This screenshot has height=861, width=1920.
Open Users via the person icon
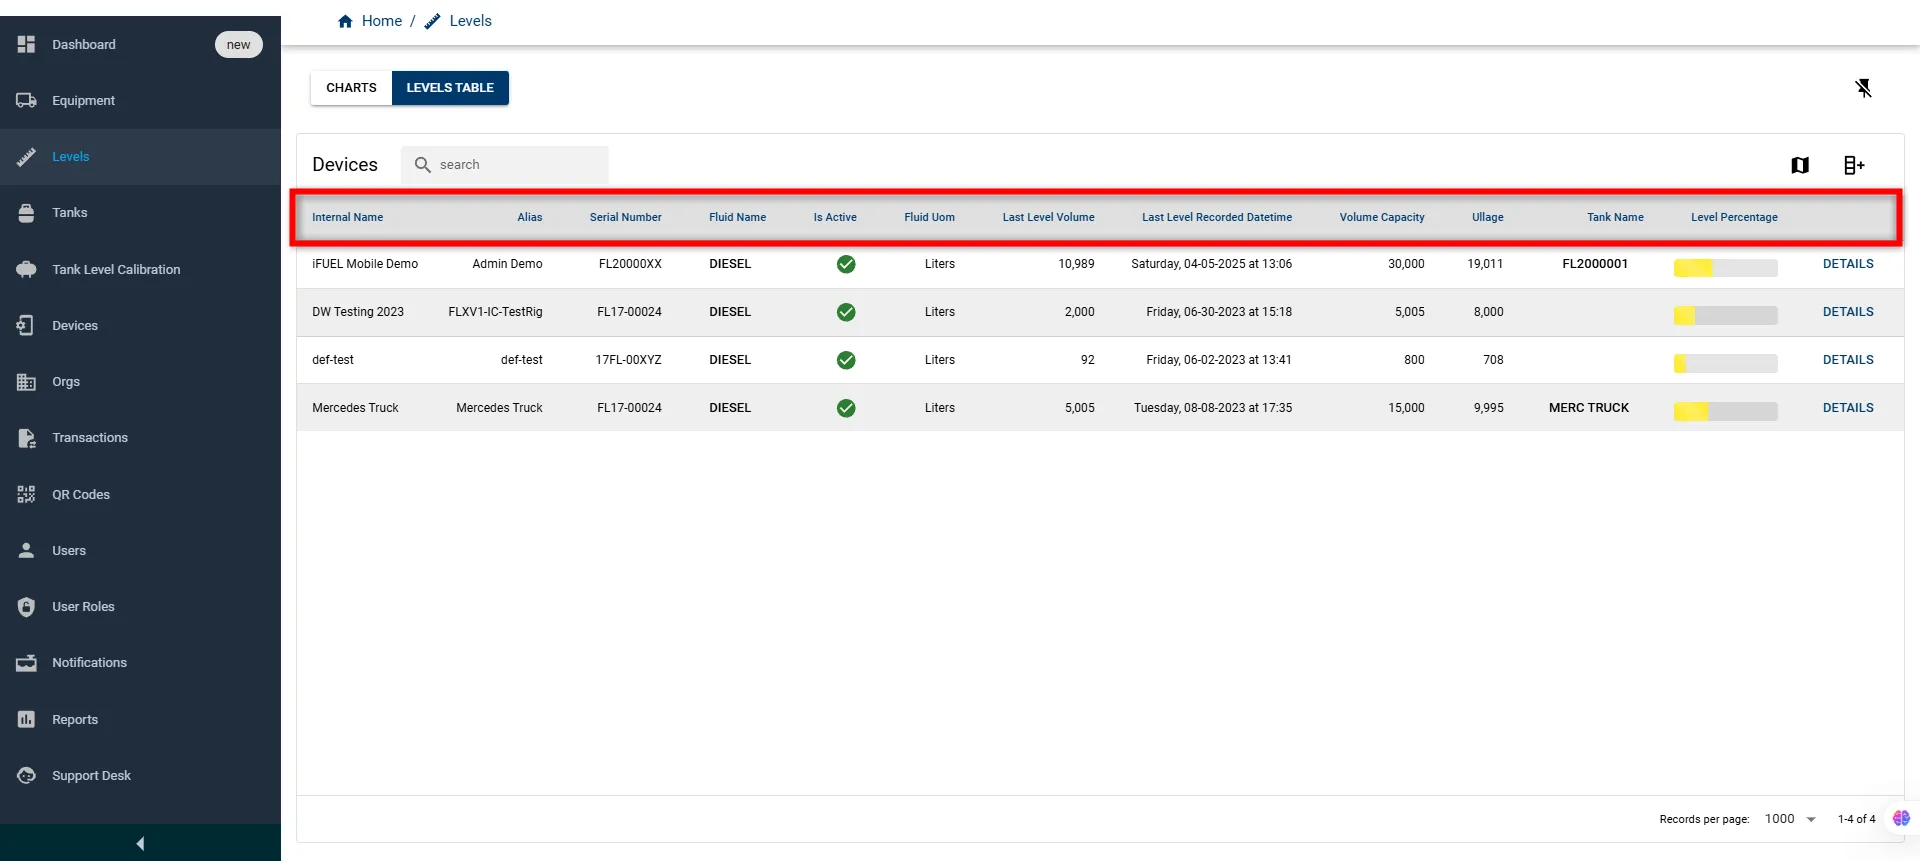27,550
